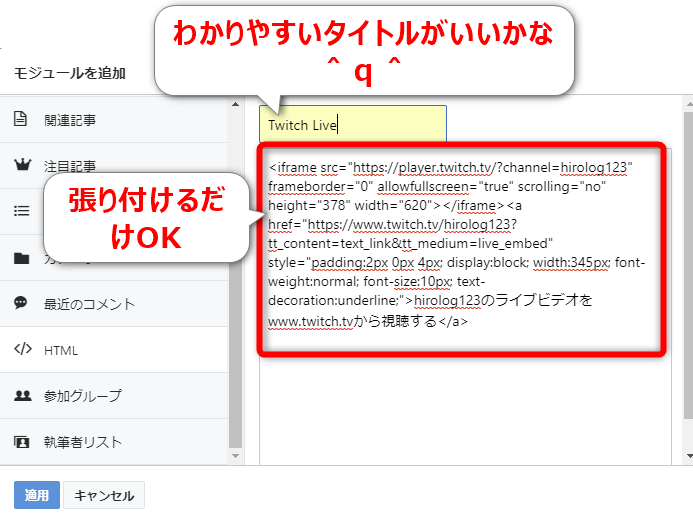Click the author card icon for 執筆者リスト
This screenshot has height=514, width=693.
point(22,442)
